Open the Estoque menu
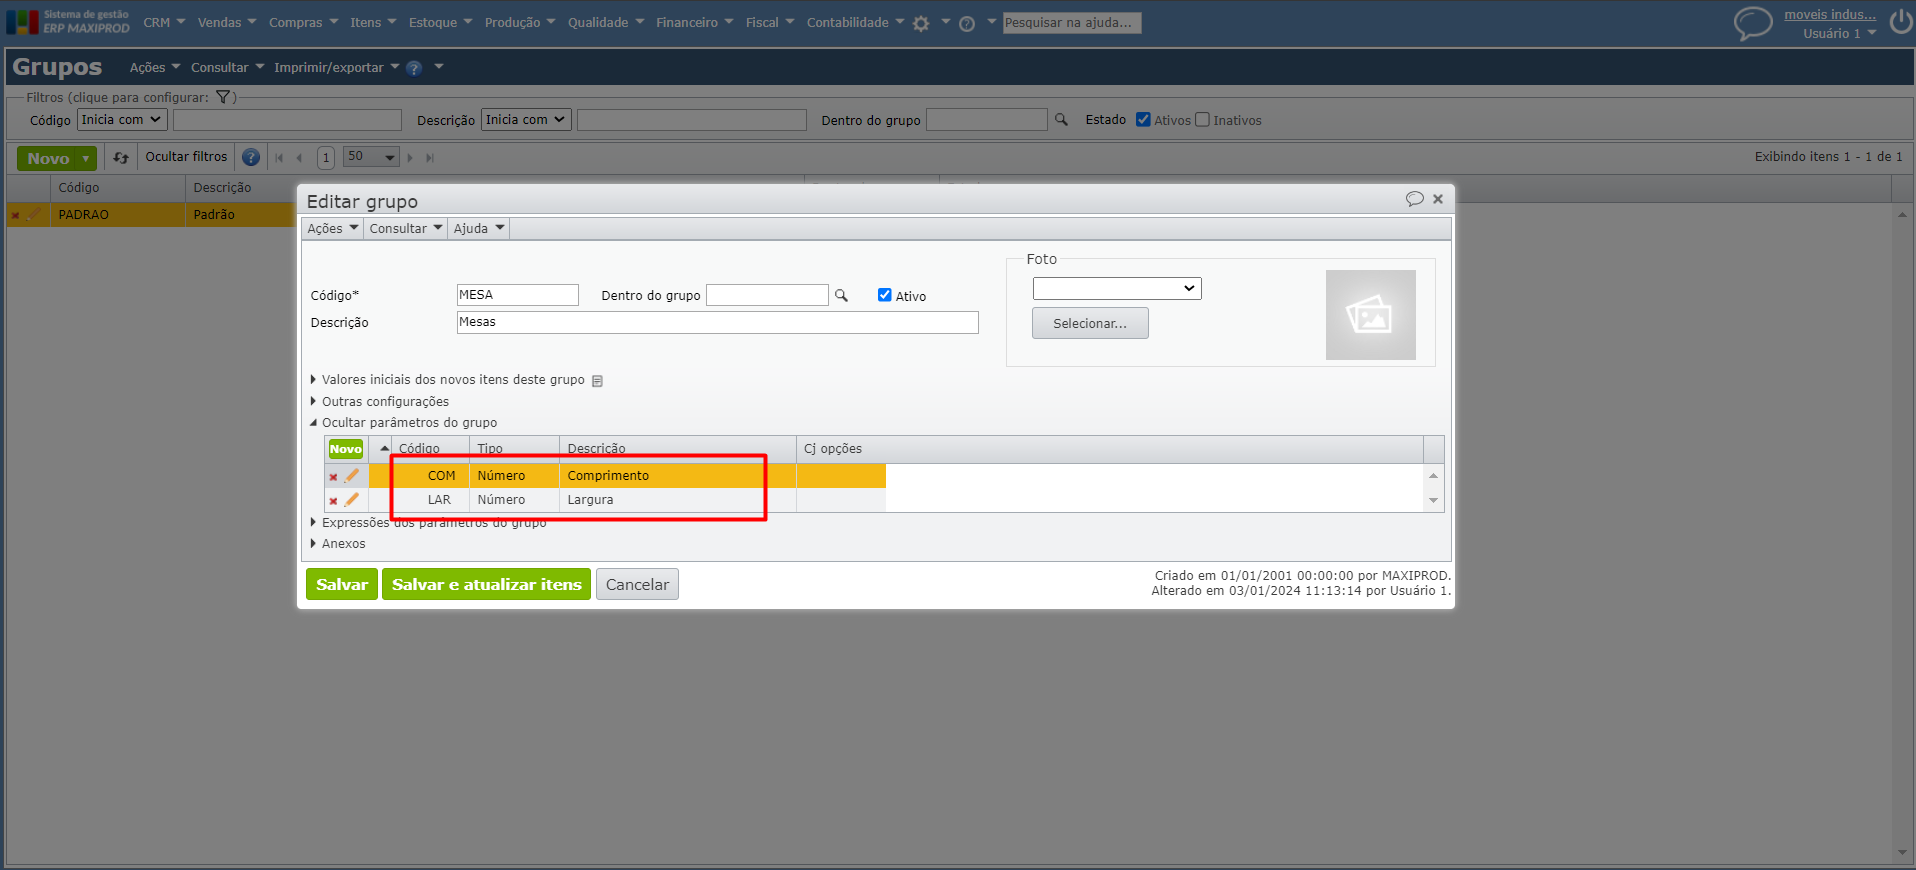This screenshot has height=870, width=1916. 440,23
